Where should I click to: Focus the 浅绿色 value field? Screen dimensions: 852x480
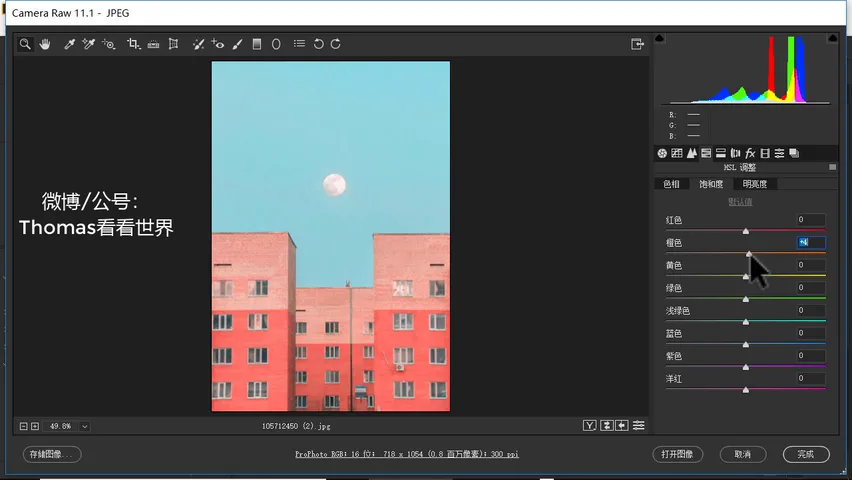[x=811, y=310]
